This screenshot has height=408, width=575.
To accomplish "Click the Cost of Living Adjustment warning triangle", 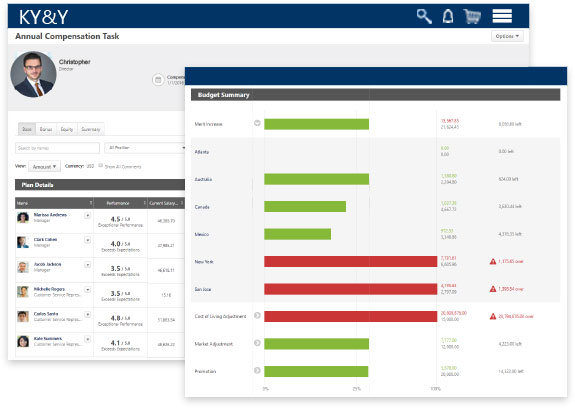I will [x=493, y=316].
